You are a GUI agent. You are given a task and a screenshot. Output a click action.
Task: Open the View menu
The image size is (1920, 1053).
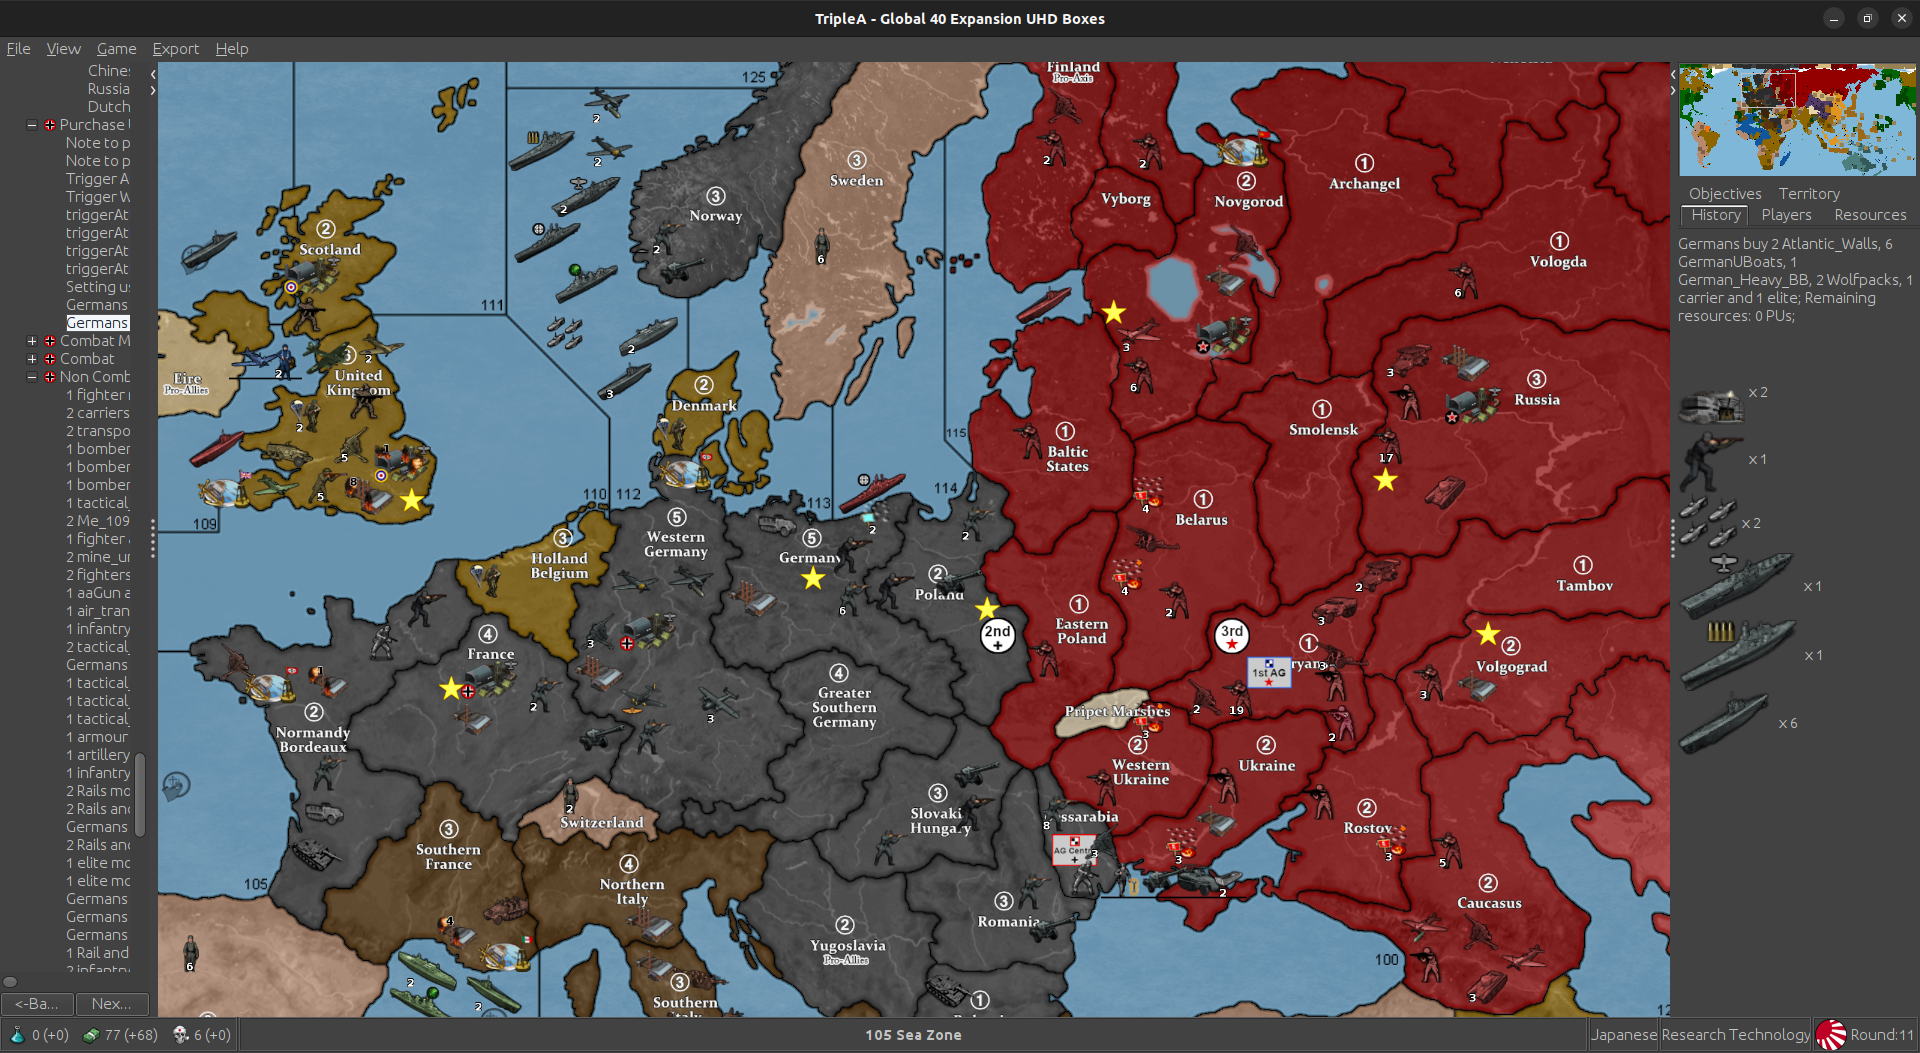pos(63,49)
